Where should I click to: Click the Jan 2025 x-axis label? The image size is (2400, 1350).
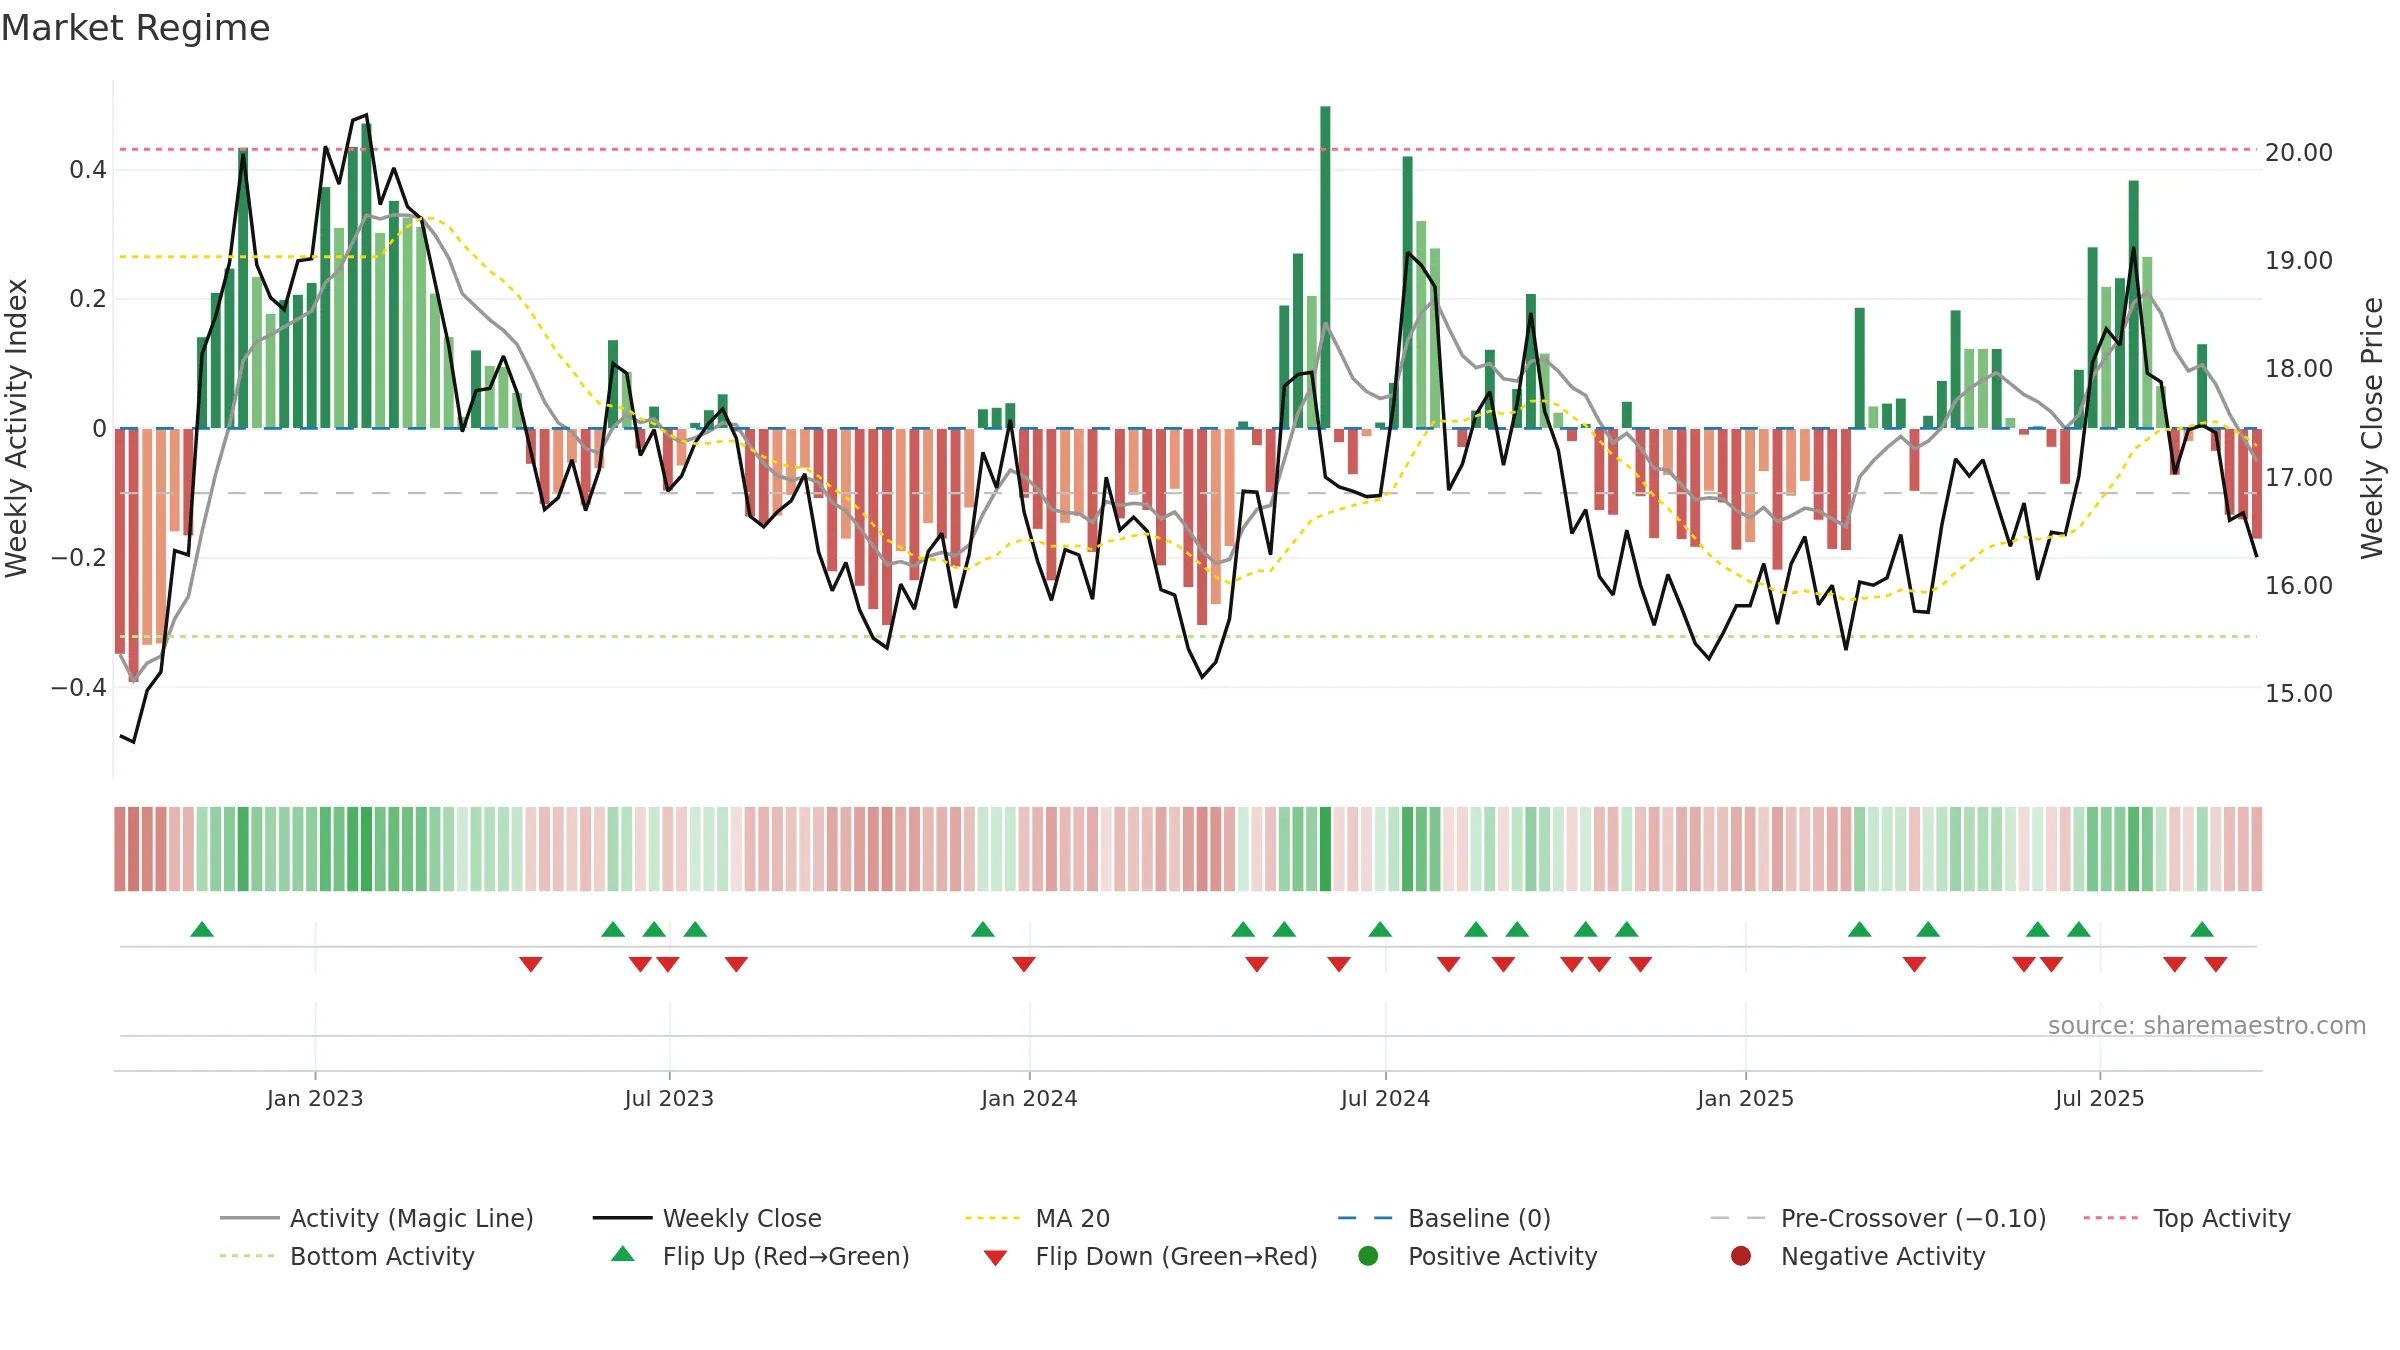click(x=1745, y=1098)
